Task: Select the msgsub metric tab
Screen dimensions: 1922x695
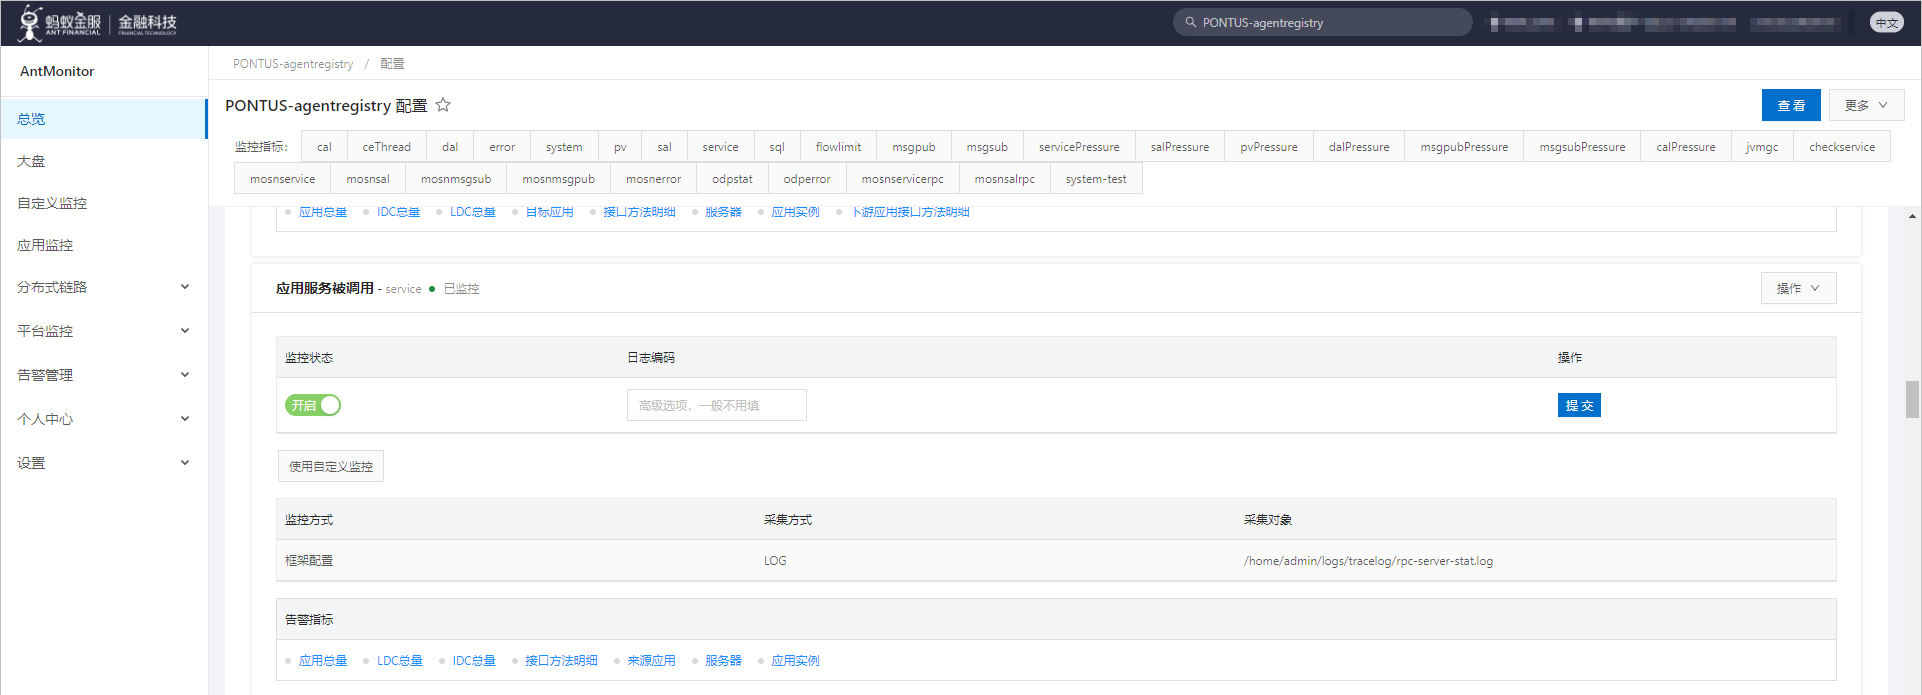Action: click(x=987, y=147)
